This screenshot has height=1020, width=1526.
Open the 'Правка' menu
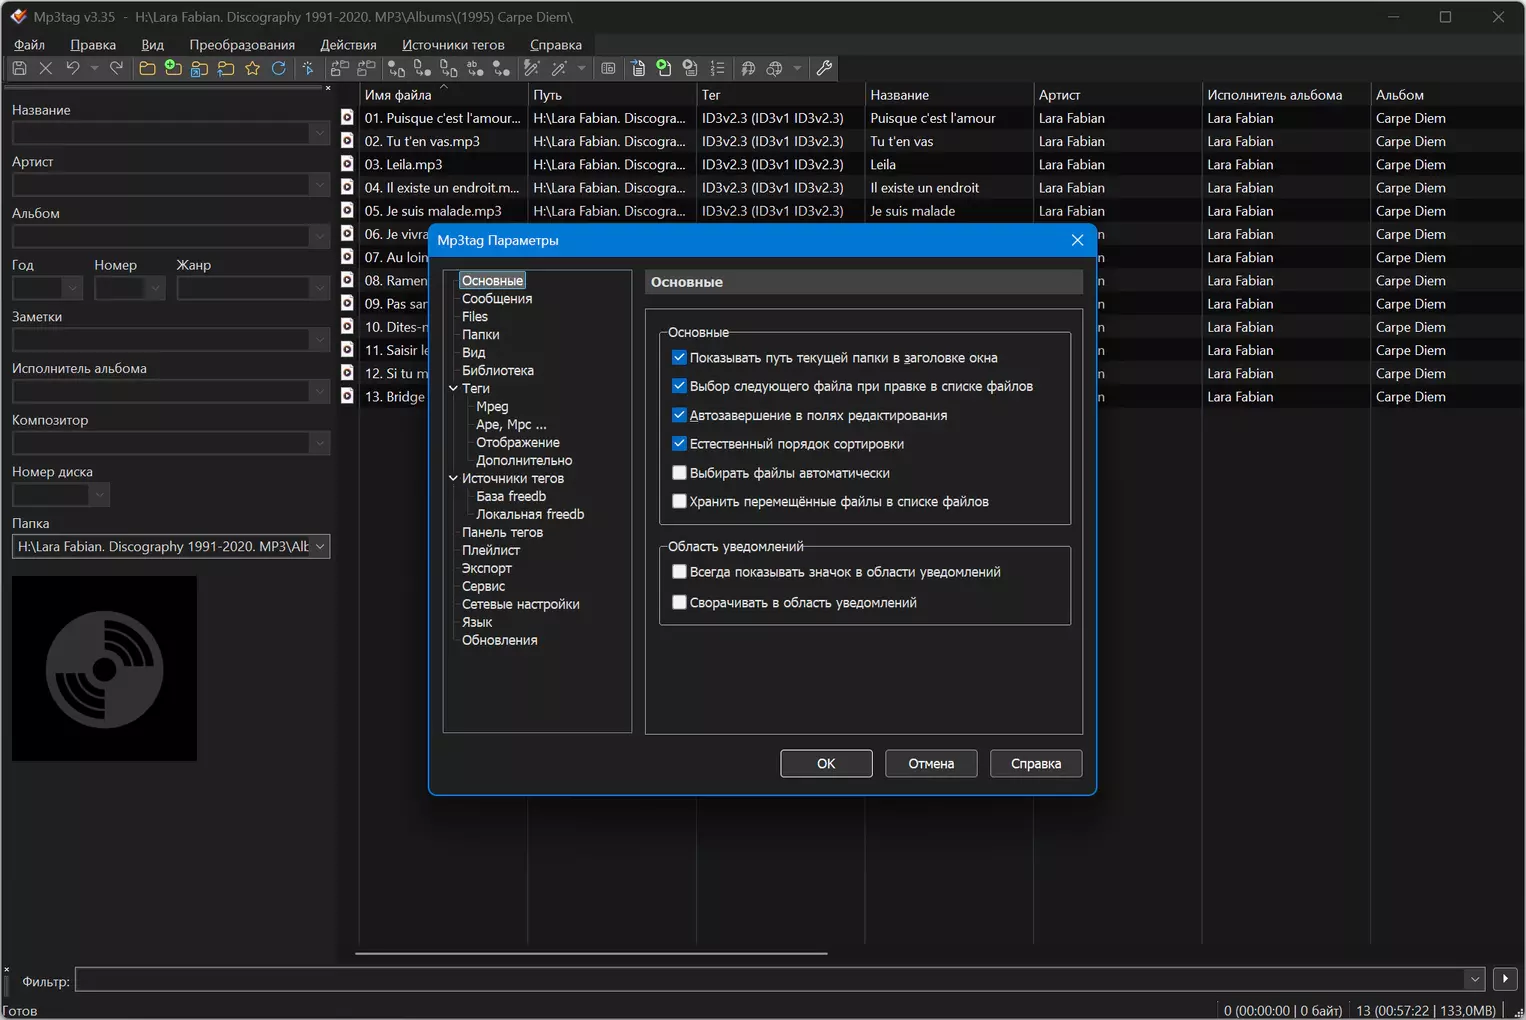[93, 44]
